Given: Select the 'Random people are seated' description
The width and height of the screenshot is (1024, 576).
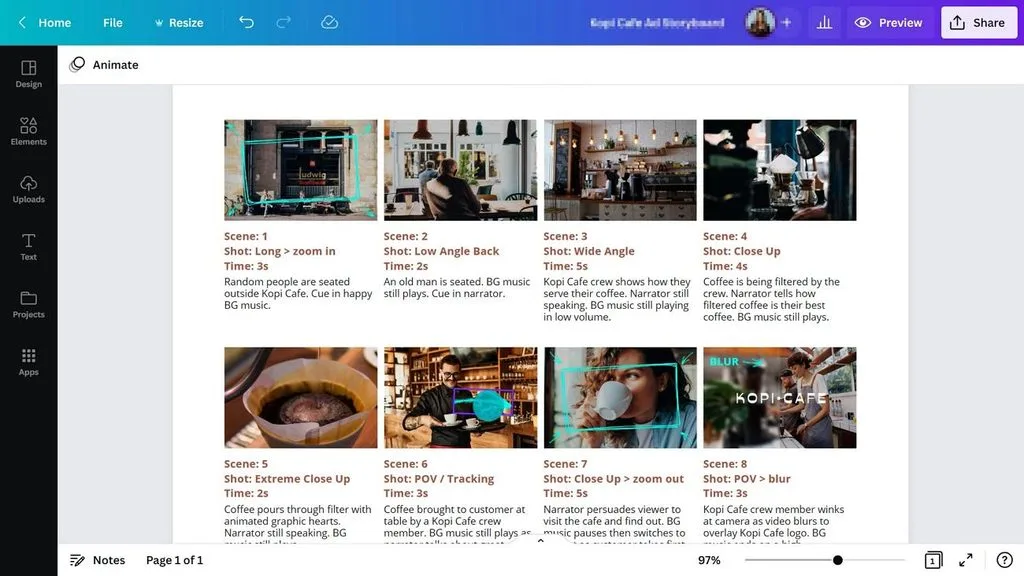Looking at the screenshot, I should tap(298, 293).
